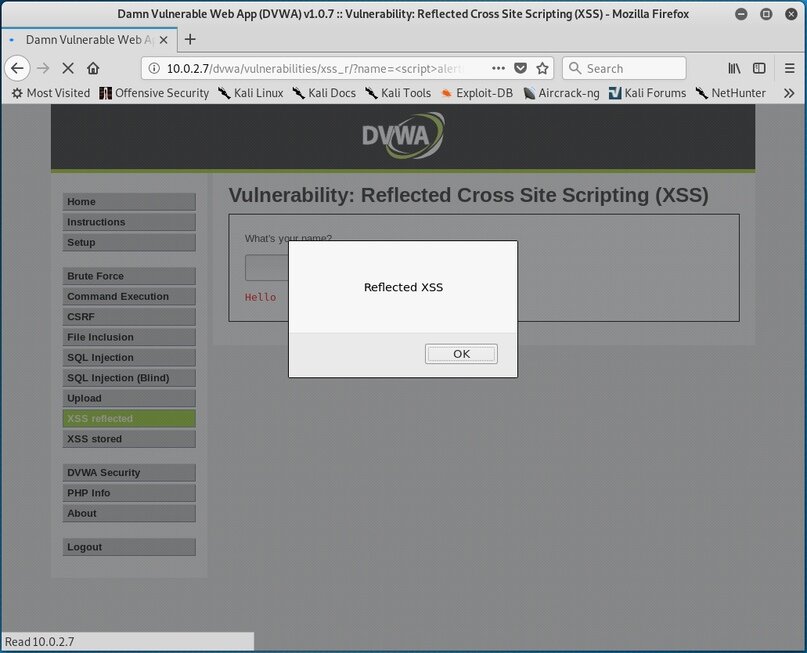Open Offensive Security bookmark
This screenshot has width=807, height=653.
coord(154,93)
